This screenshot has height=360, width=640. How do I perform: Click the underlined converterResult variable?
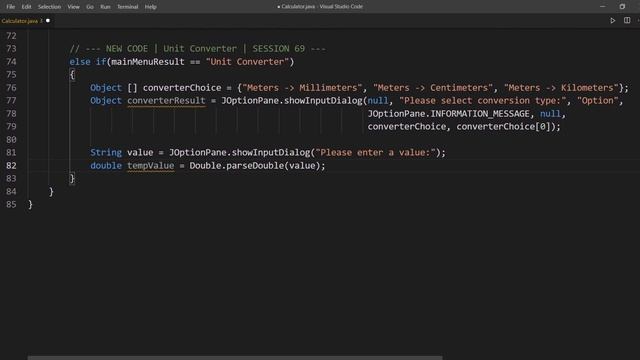(166, 101)
